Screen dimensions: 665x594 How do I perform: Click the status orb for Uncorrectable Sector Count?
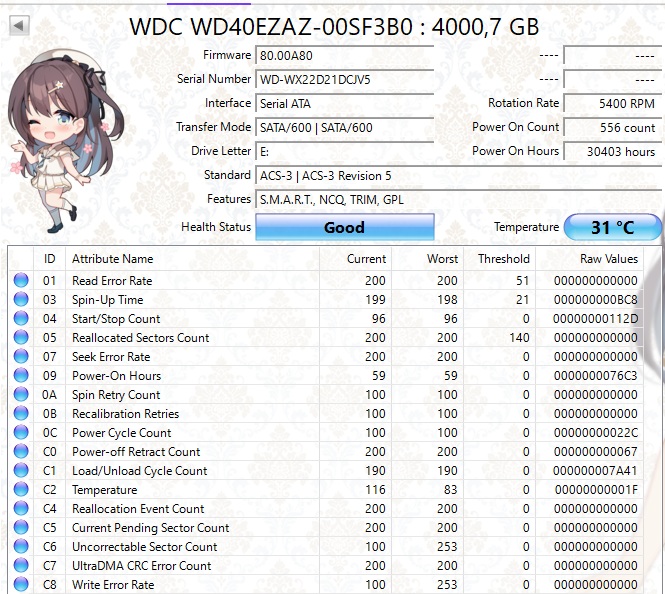(x=21, y=546)
